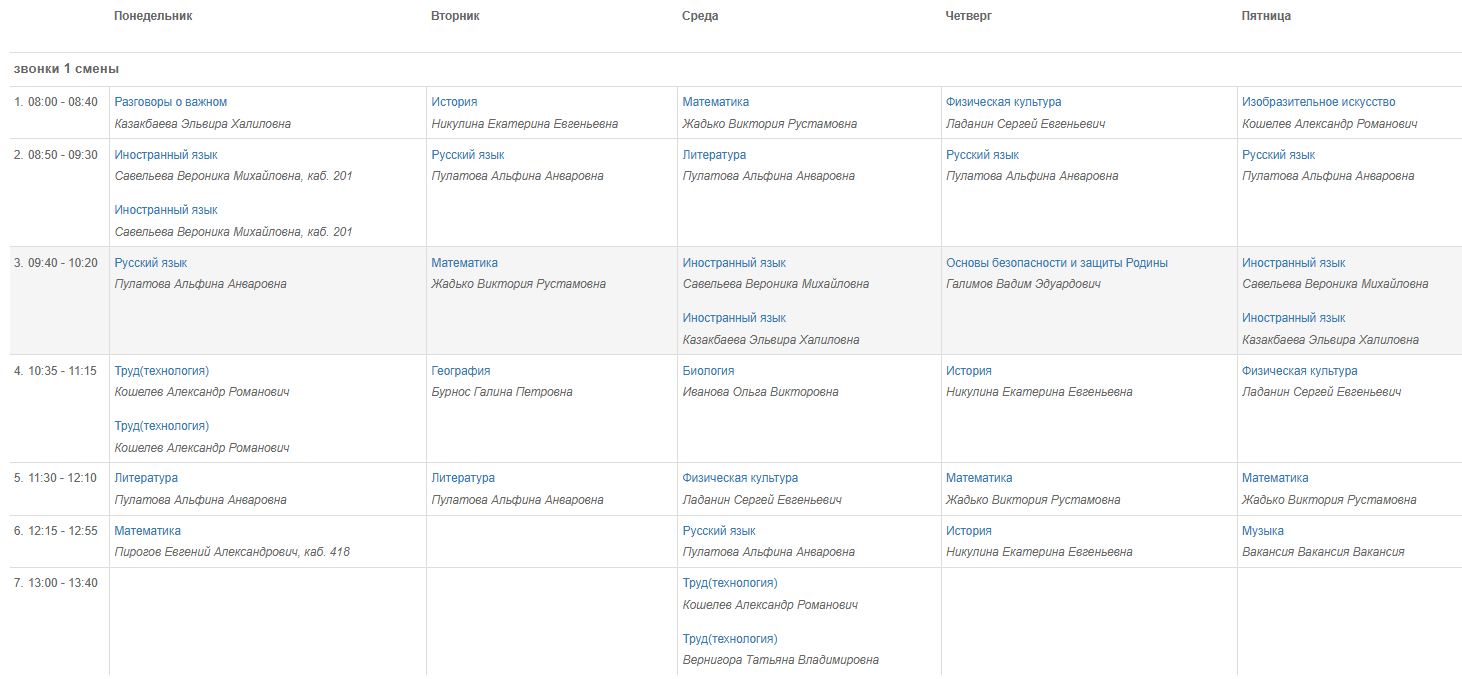Image resolution: width=1462 pixels, height=679 pixels.
Task: Select Friday's Музыка lesson
Action: (1263, 531)
